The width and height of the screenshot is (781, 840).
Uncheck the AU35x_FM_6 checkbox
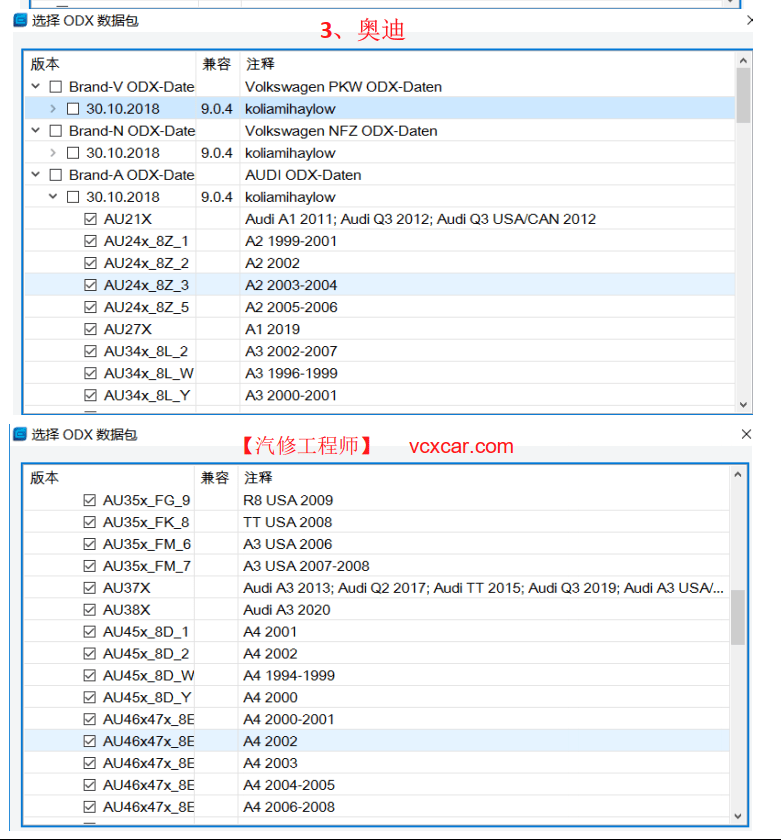tap(89, 544)
